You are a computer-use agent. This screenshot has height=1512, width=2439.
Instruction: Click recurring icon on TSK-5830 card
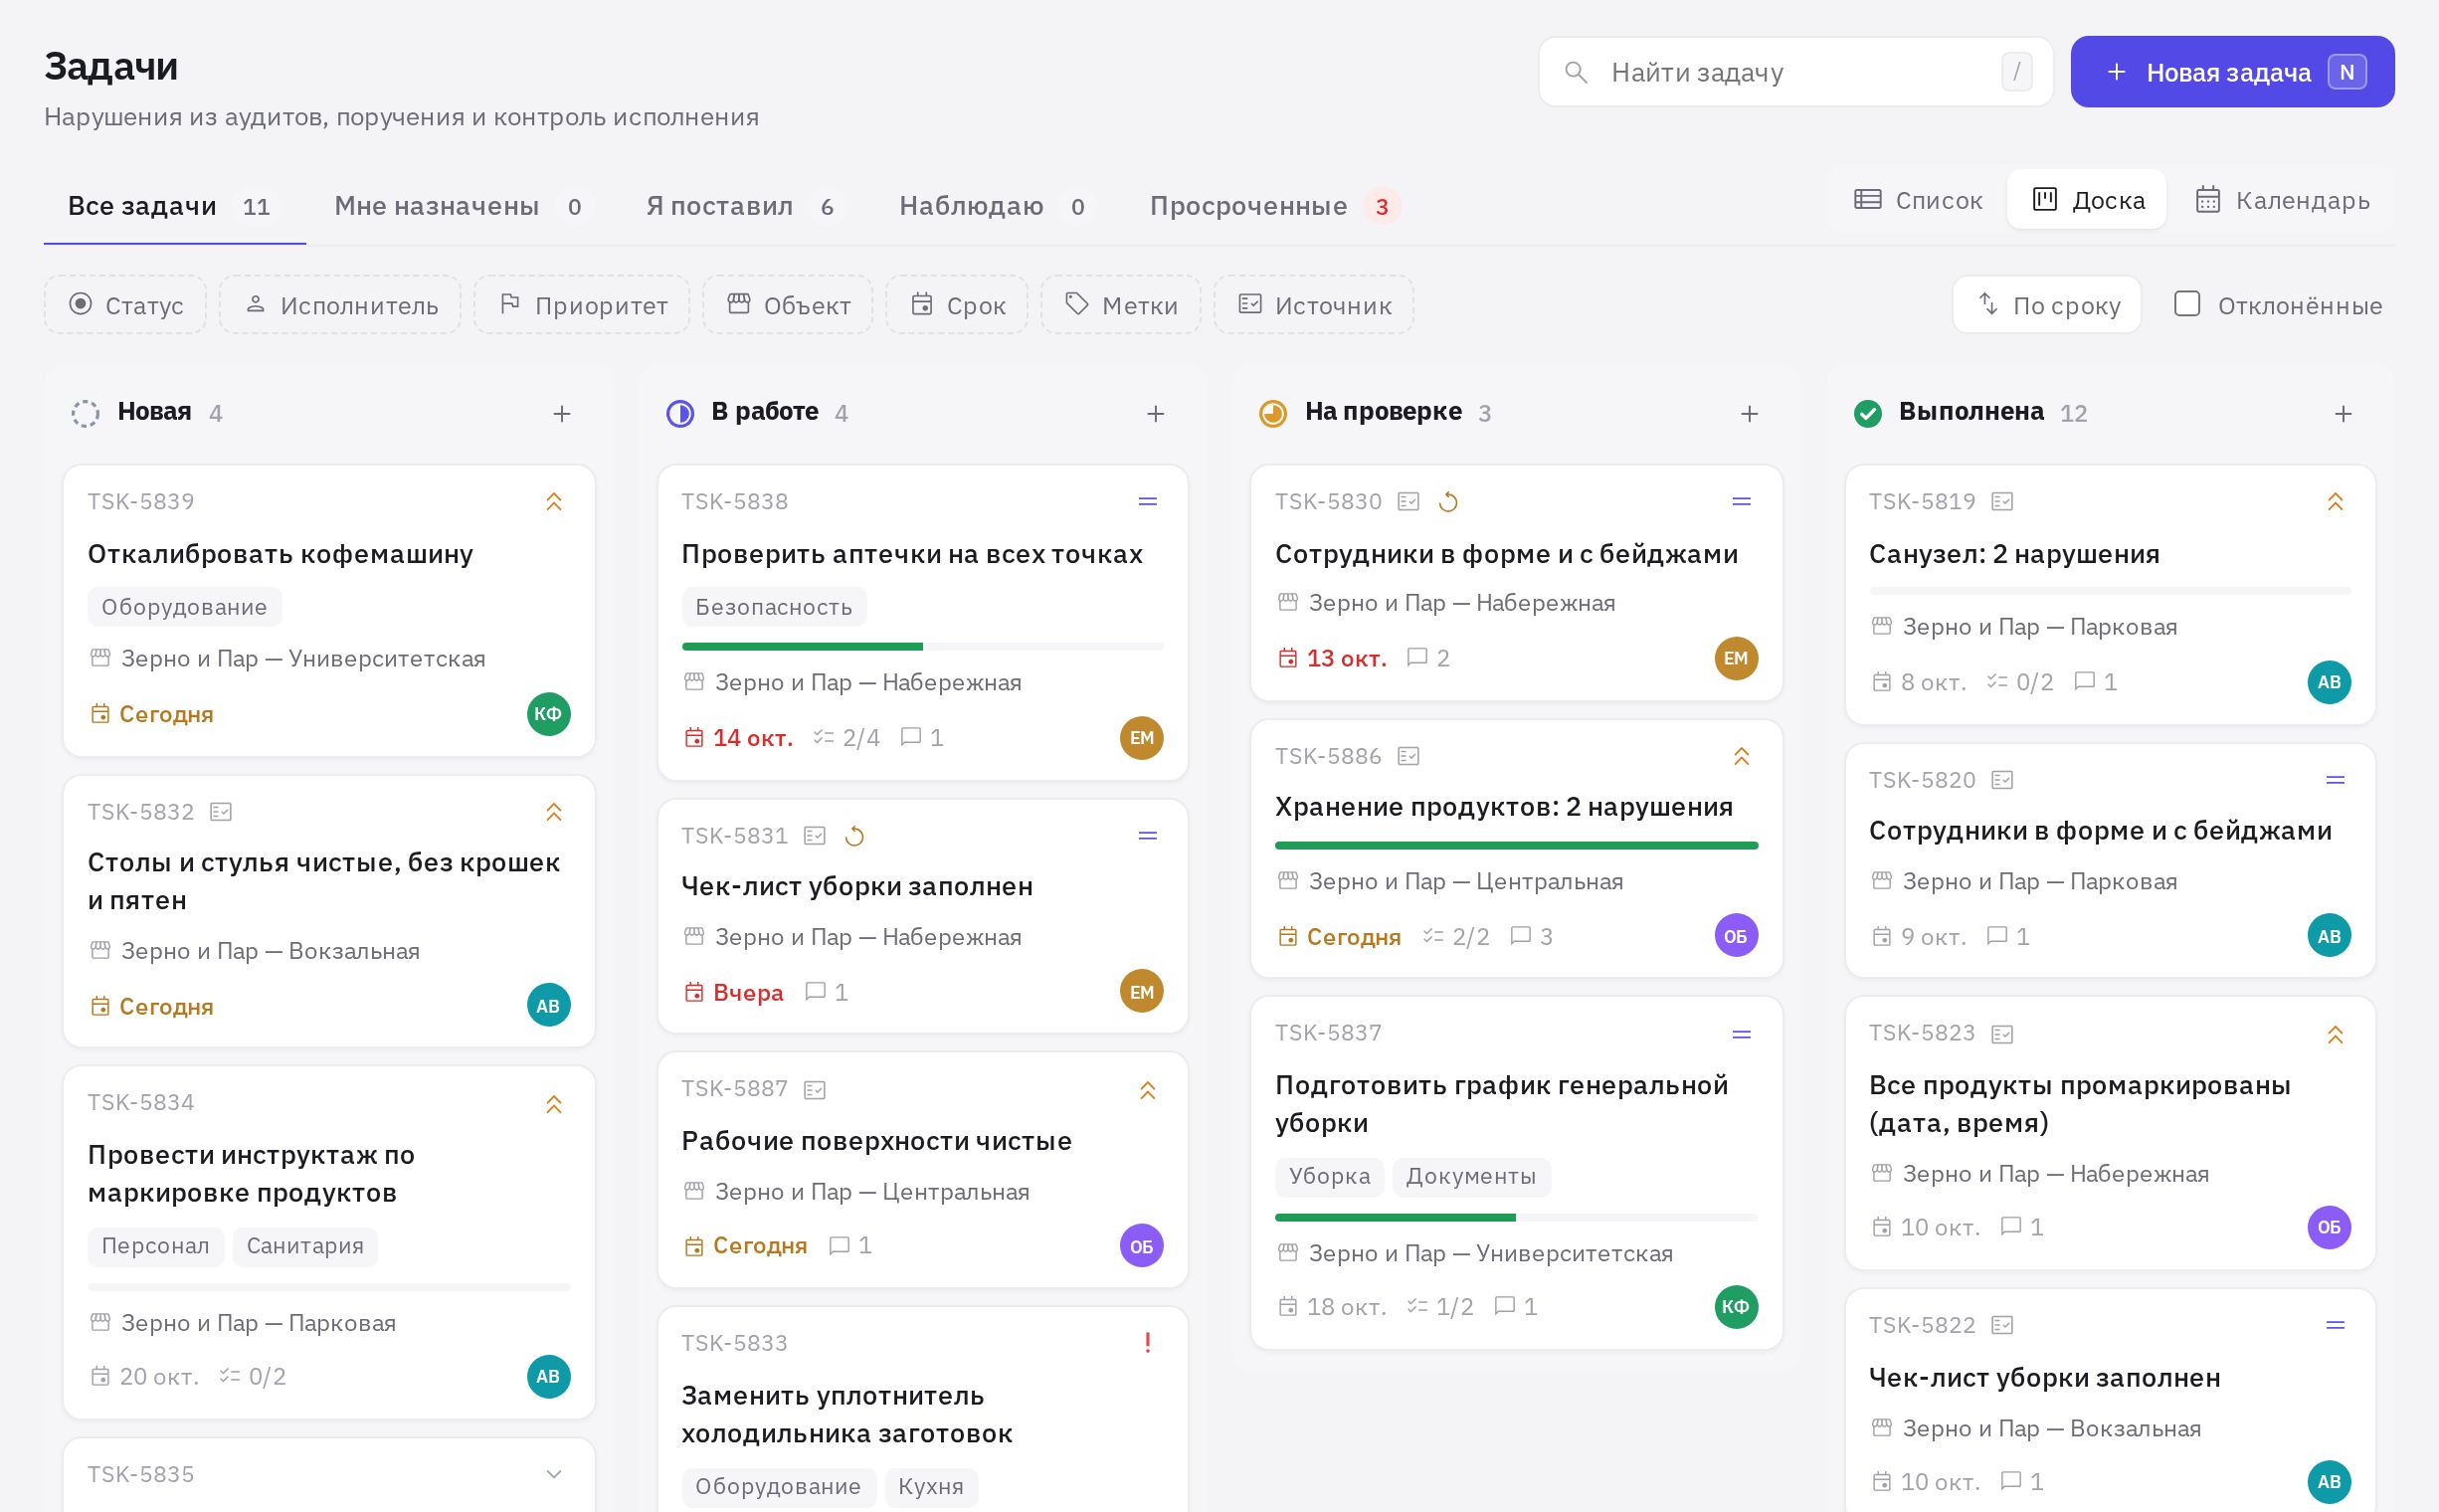click(x=1448, y=502)
